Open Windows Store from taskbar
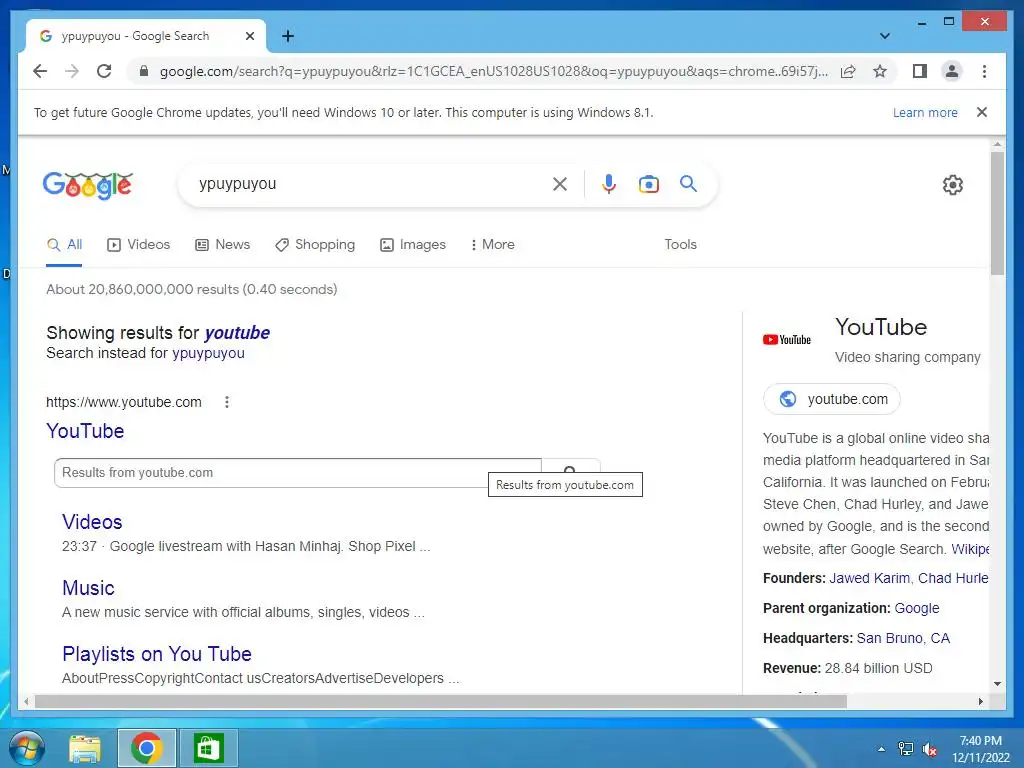The height and width of the screenshot is (768, 1024). click(208, 748)
